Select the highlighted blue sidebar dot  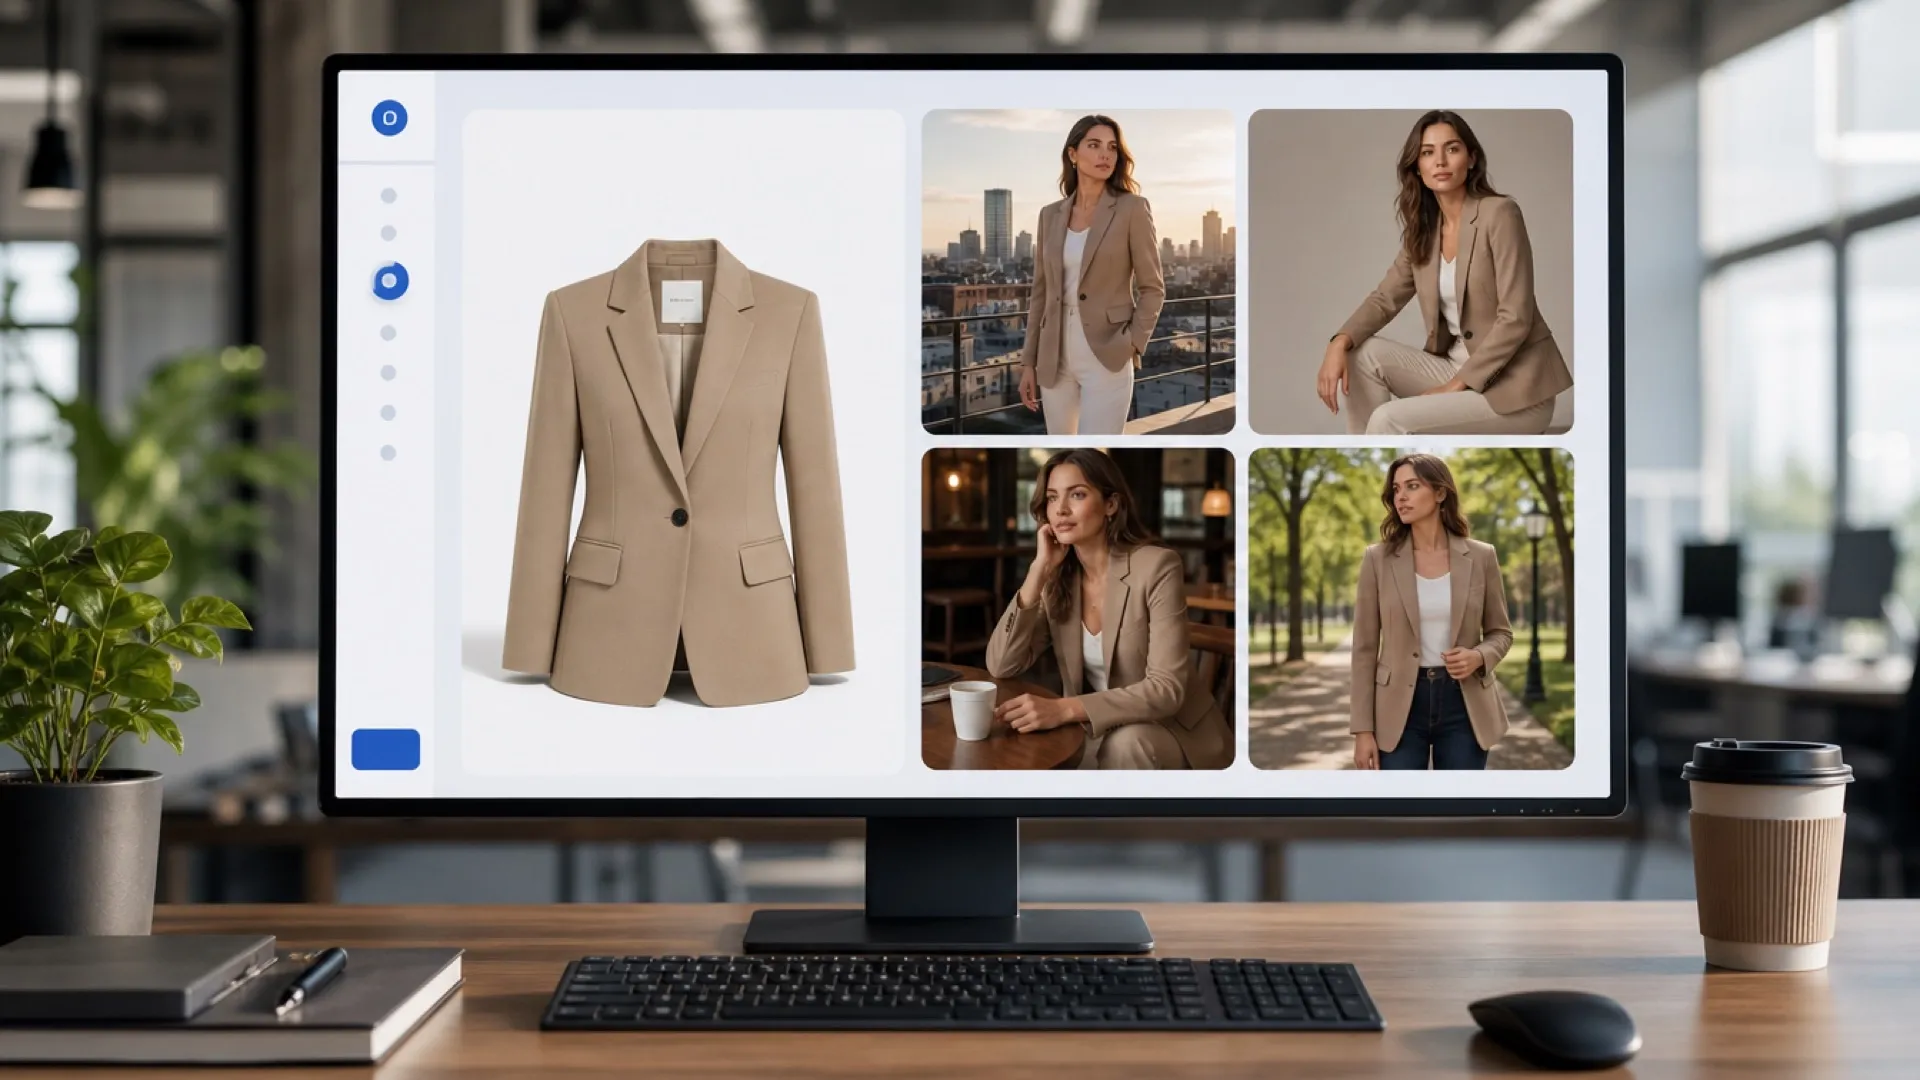click(389, 281)
